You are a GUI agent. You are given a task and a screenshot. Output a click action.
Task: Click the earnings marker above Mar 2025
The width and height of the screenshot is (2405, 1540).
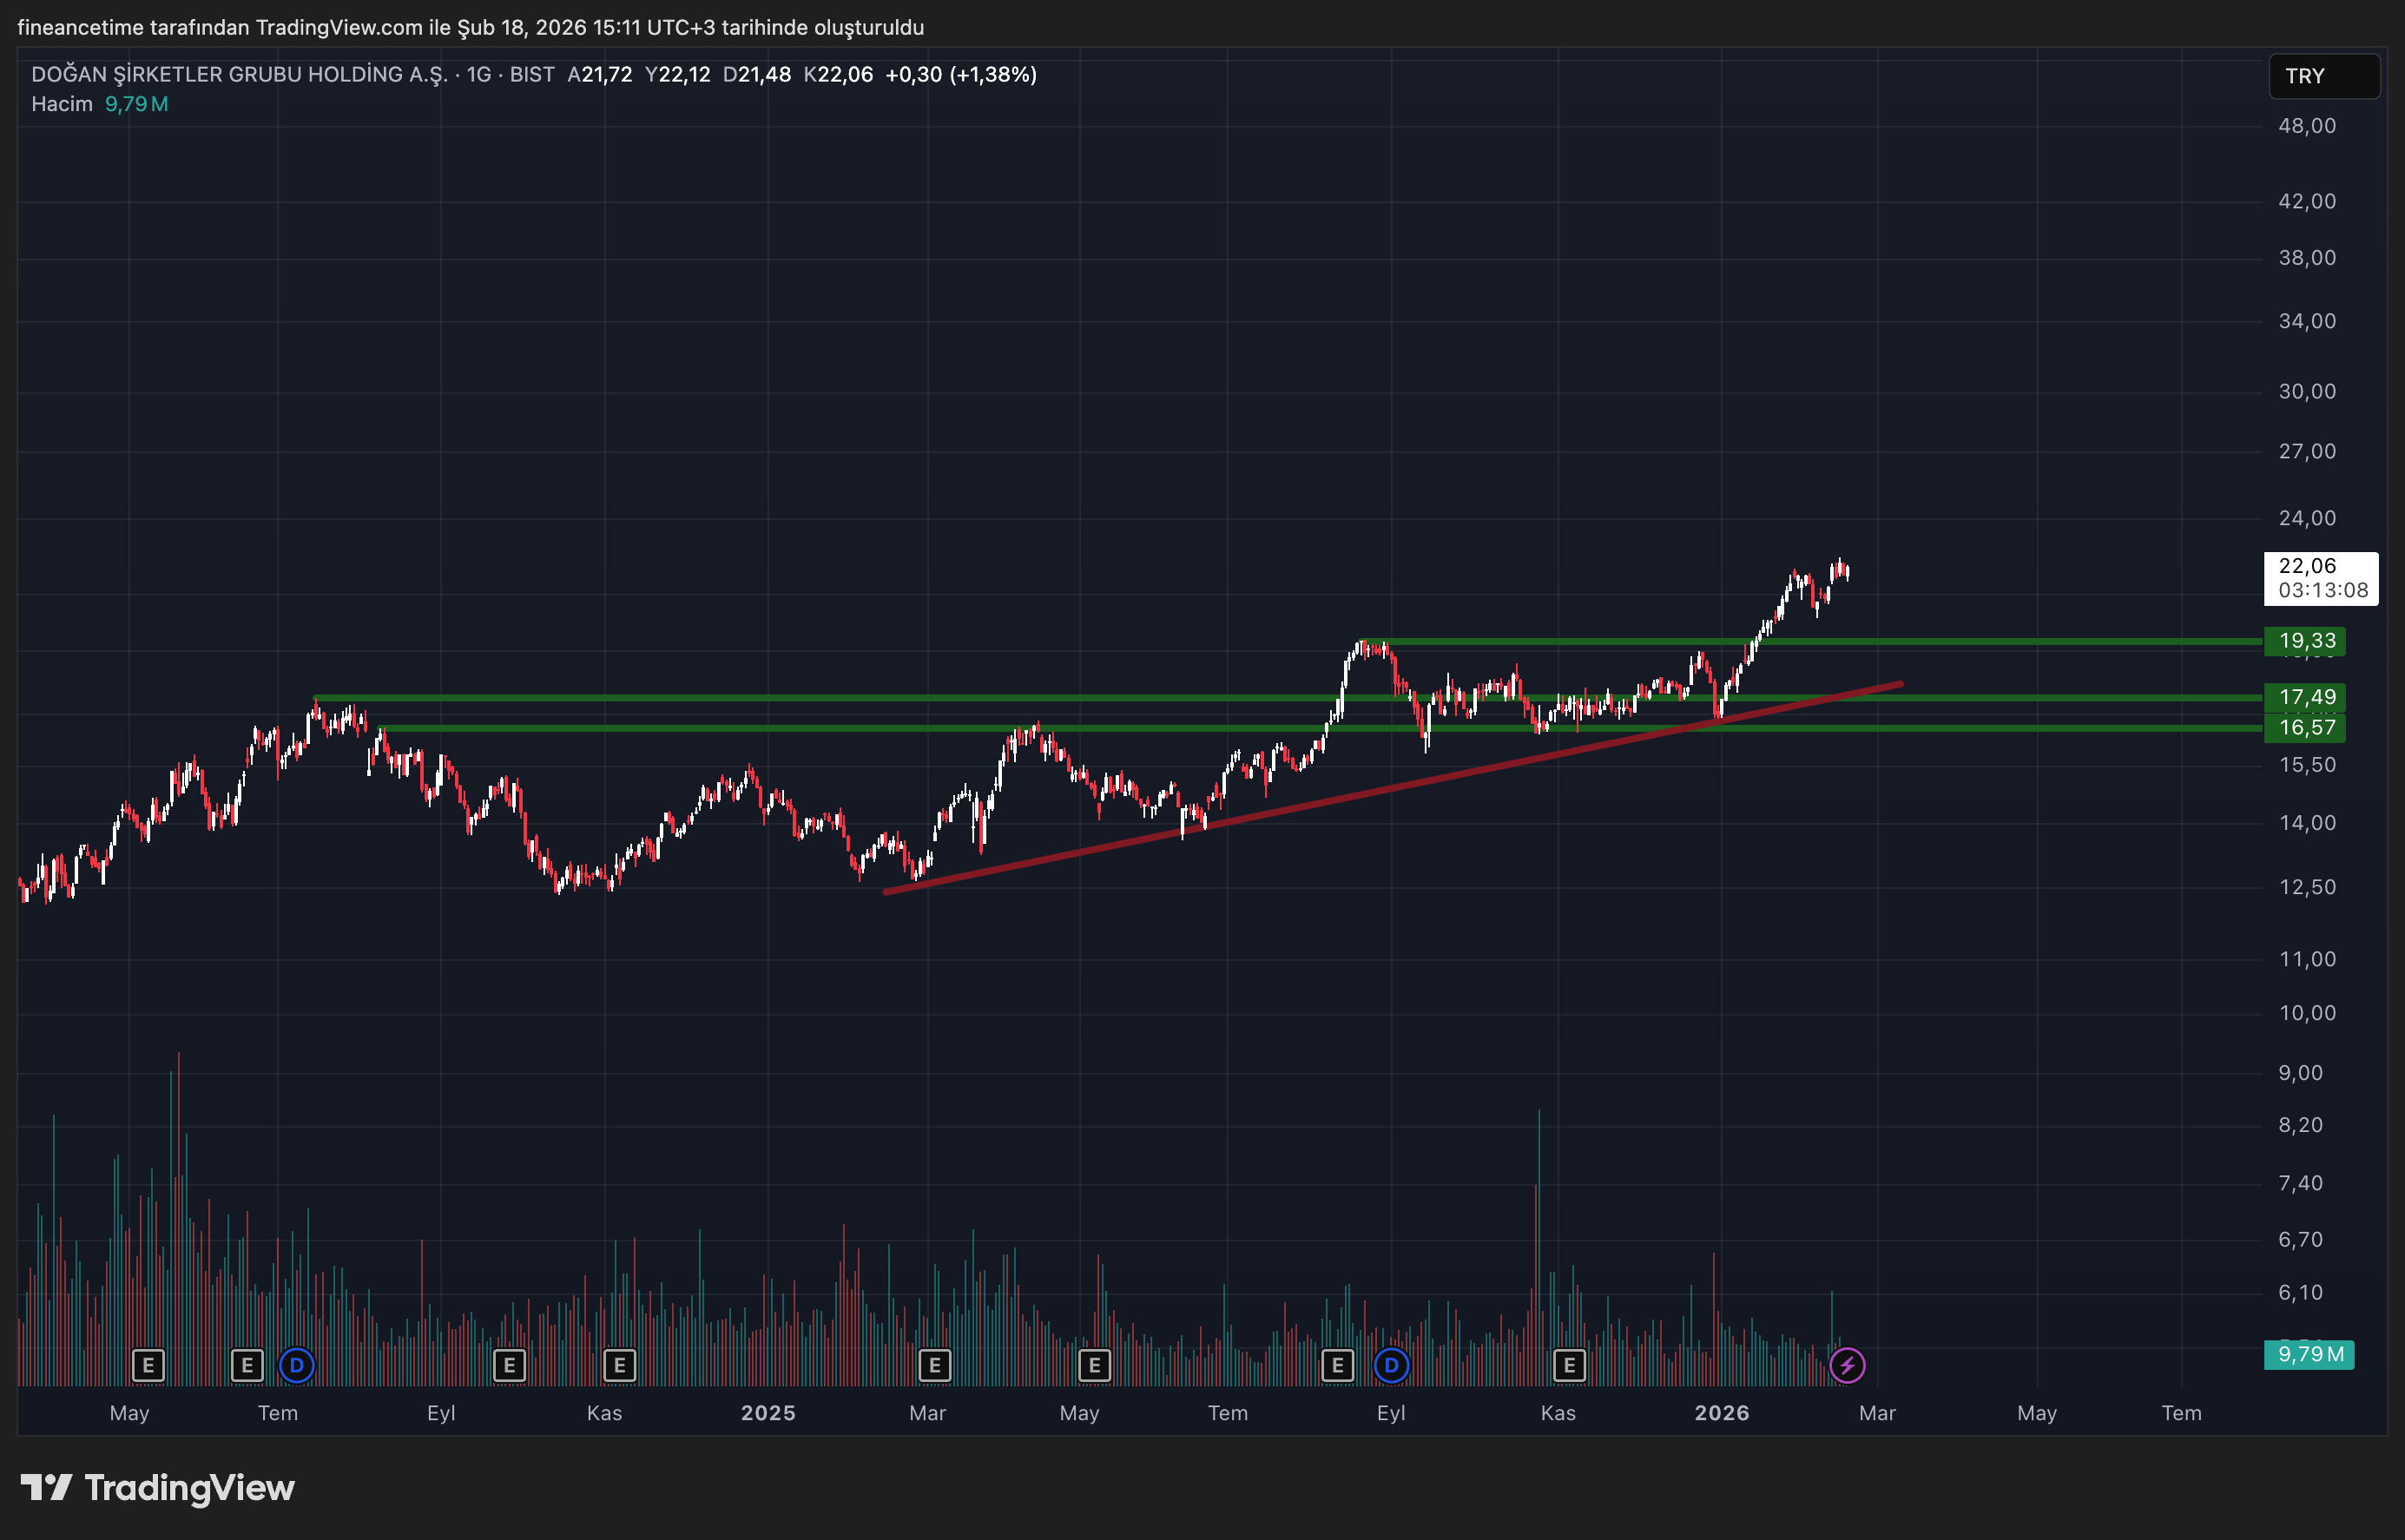(x=934, y=1365)
